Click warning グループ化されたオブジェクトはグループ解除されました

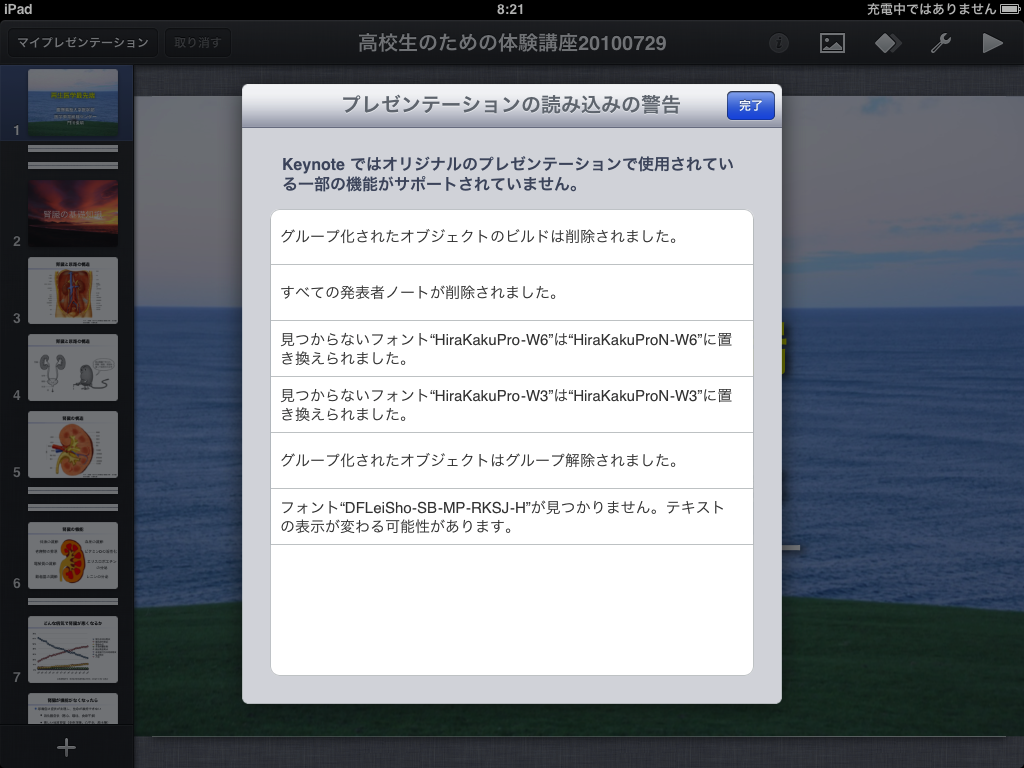point(512,460)
